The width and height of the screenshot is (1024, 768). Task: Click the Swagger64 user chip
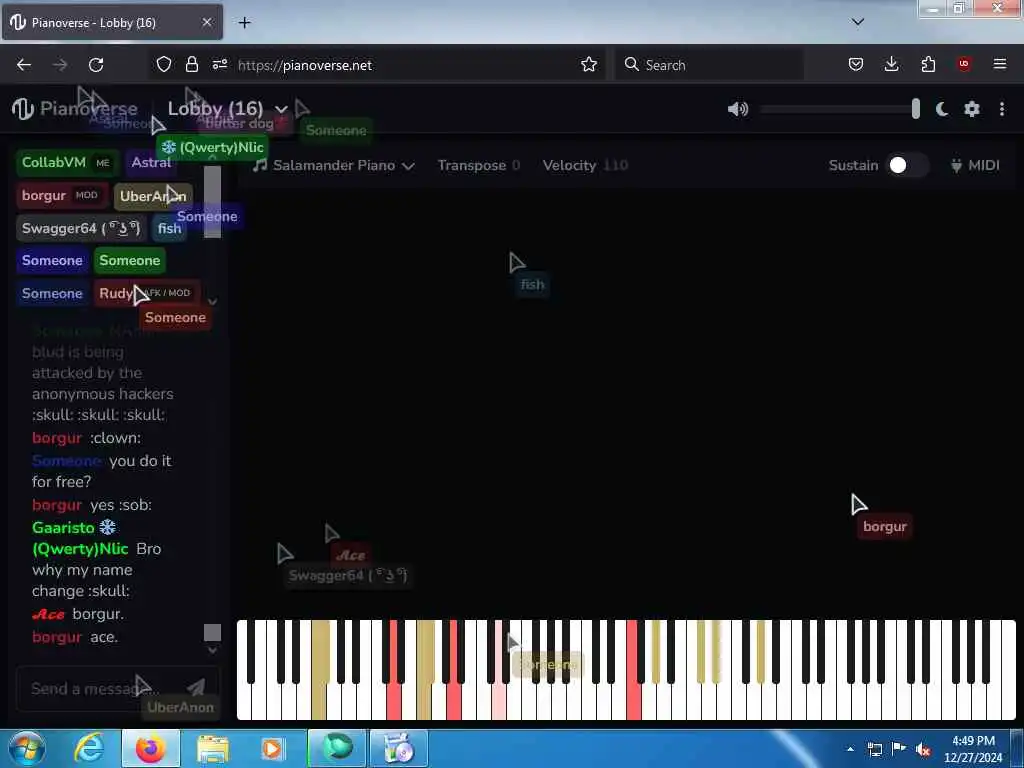80,228
